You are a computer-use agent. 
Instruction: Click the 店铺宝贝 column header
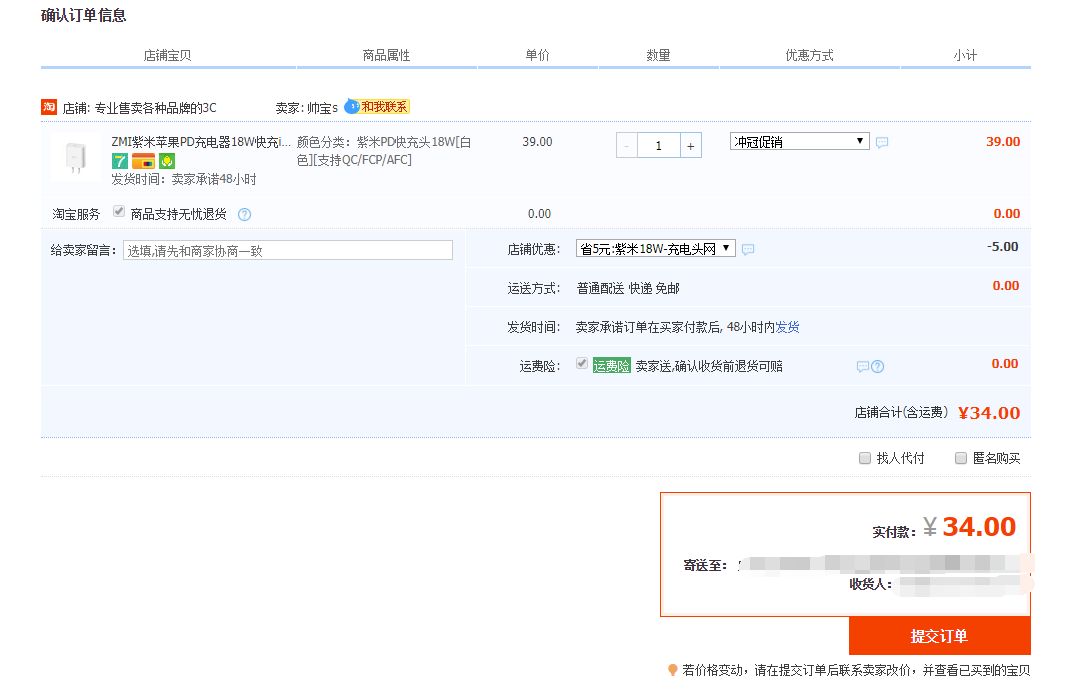point(167,55)
